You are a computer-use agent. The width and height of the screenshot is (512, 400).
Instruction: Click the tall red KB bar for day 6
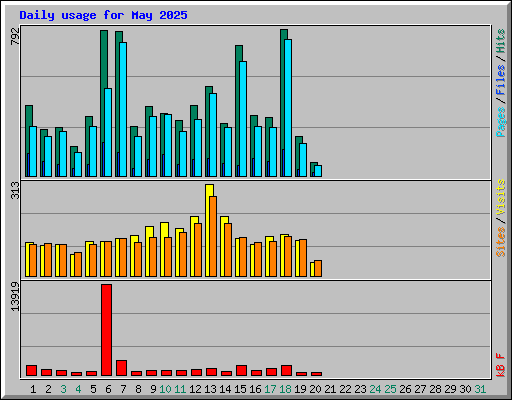pos(107,330)
